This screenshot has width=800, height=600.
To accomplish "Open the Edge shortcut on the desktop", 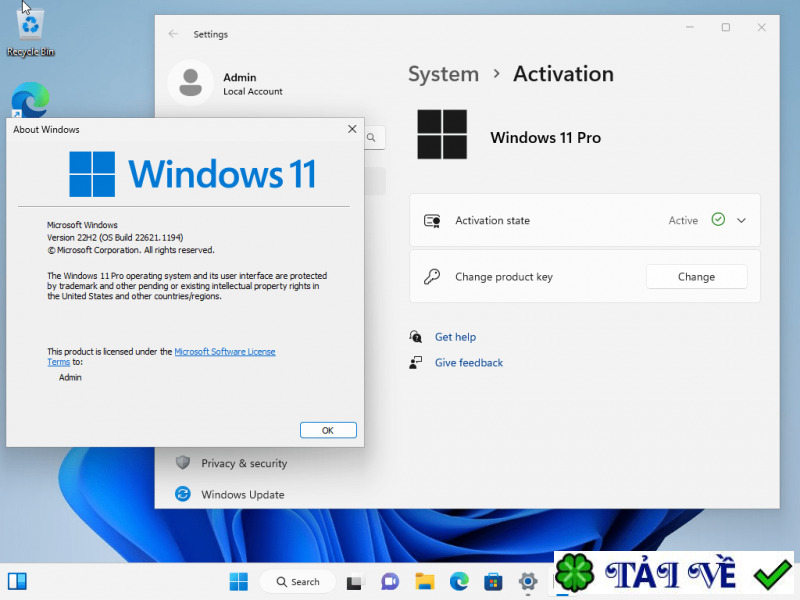I will [x=30, y=97].
